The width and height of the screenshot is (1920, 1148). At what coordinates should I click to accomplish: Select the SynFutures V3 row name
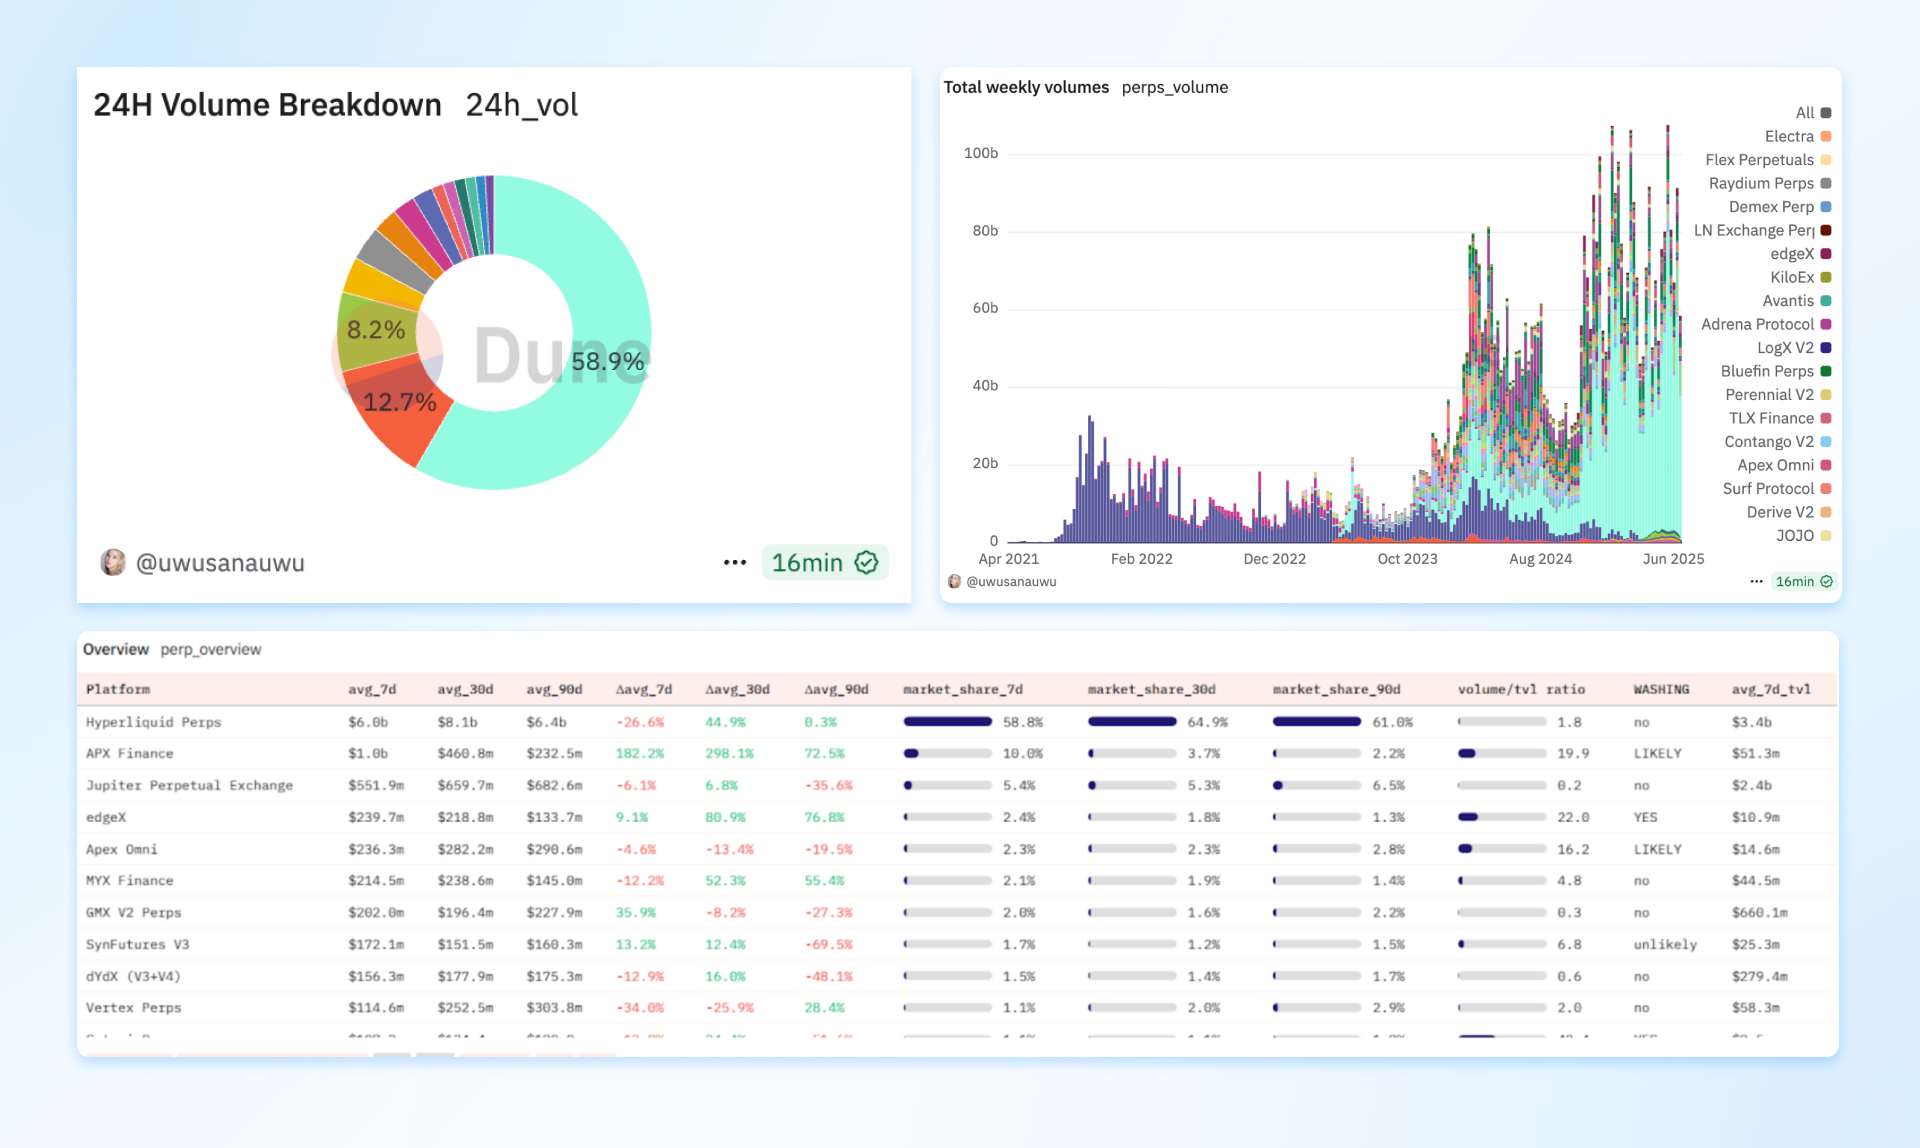click(137, 944)
